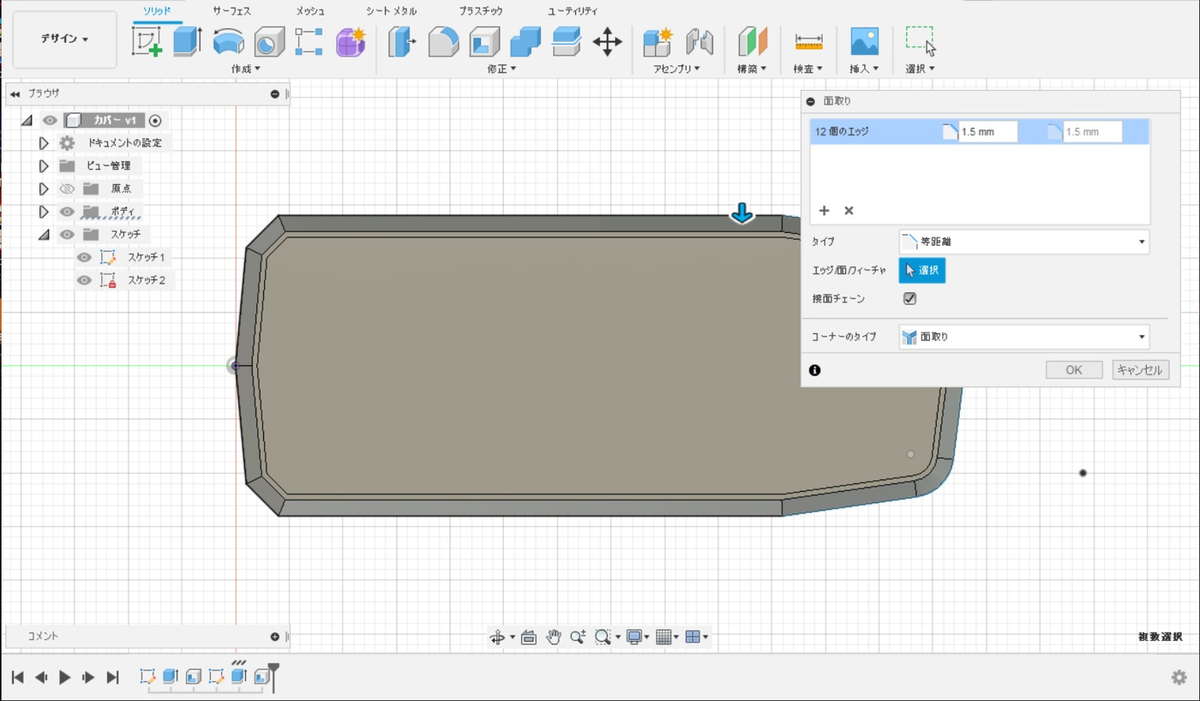Jump to timeline beginning
This screenshot has width=1200, height=701.
[18, 677]
